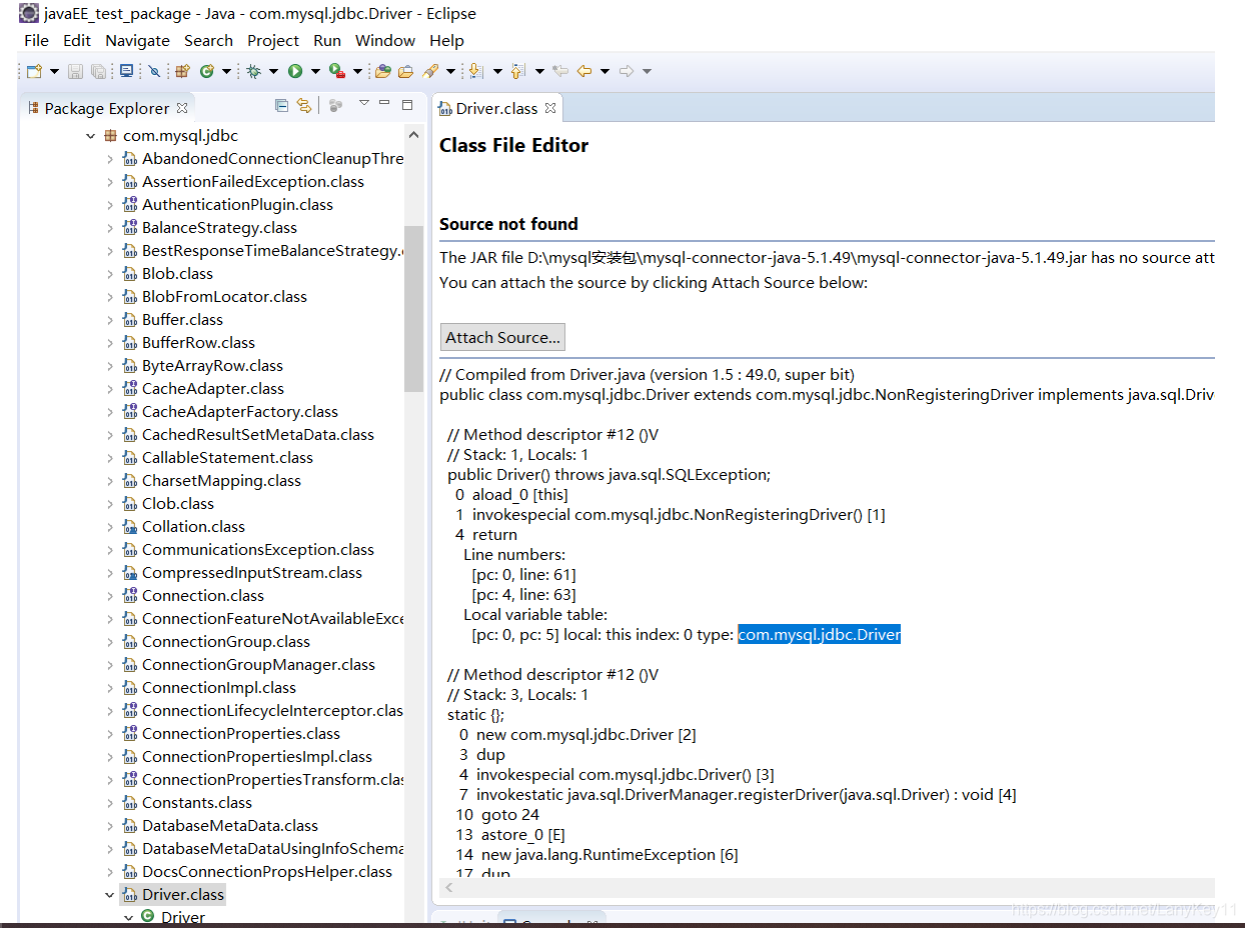Expand Blob.class tree node
The image size is (1245, 928).
pyautogui.click(x=110, y=273)
